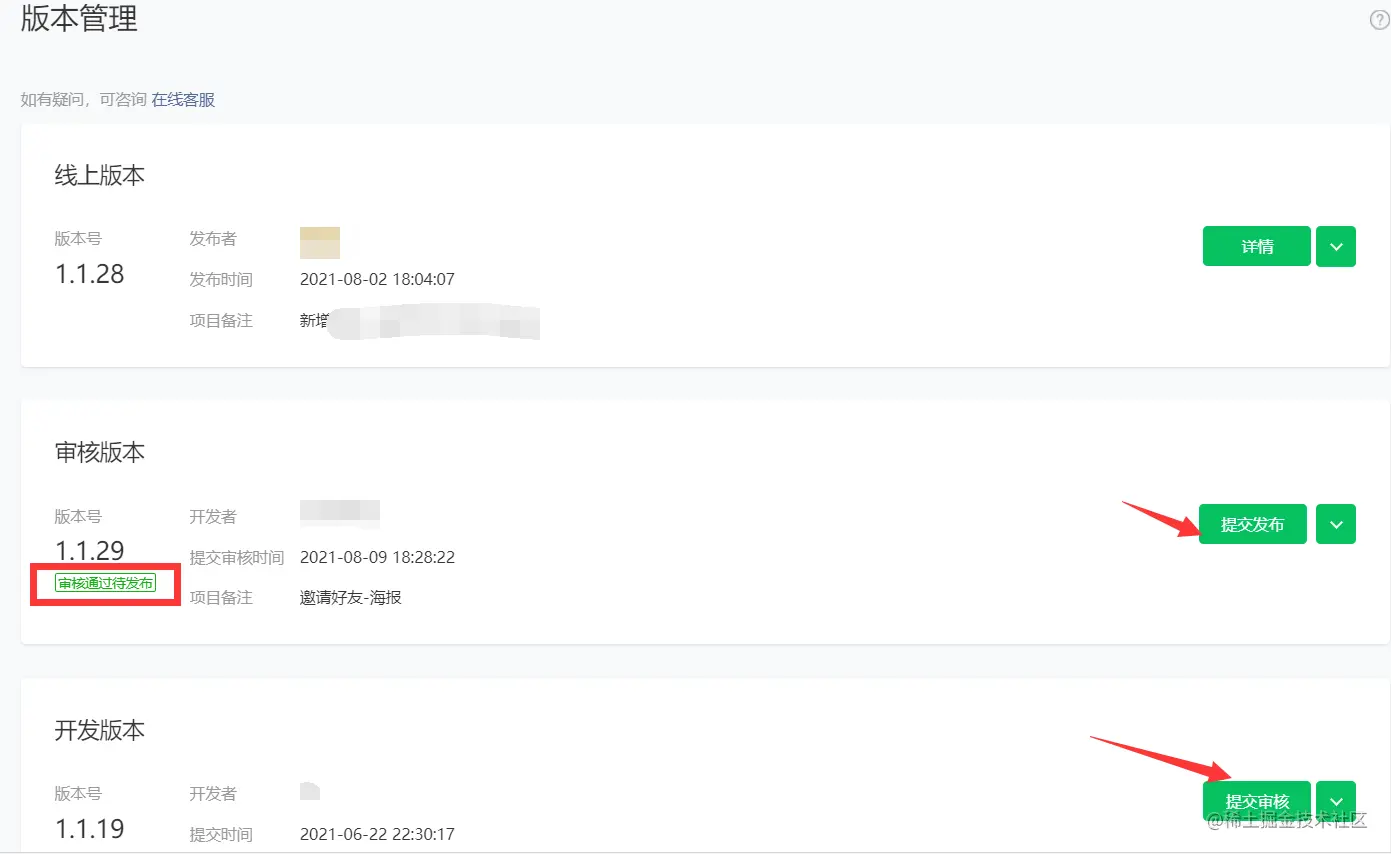Select version number 1.1.19
Screen dimensions: 1391x854
[x=90, y=828]
